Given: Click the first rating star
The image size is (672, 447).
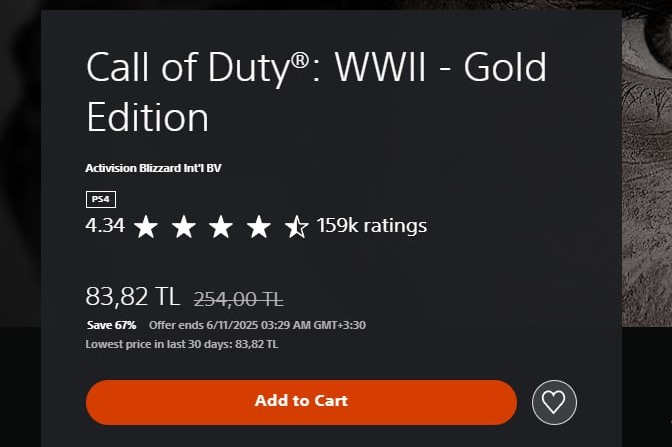Looking at the screenshot, I should (x=146, y=226).
